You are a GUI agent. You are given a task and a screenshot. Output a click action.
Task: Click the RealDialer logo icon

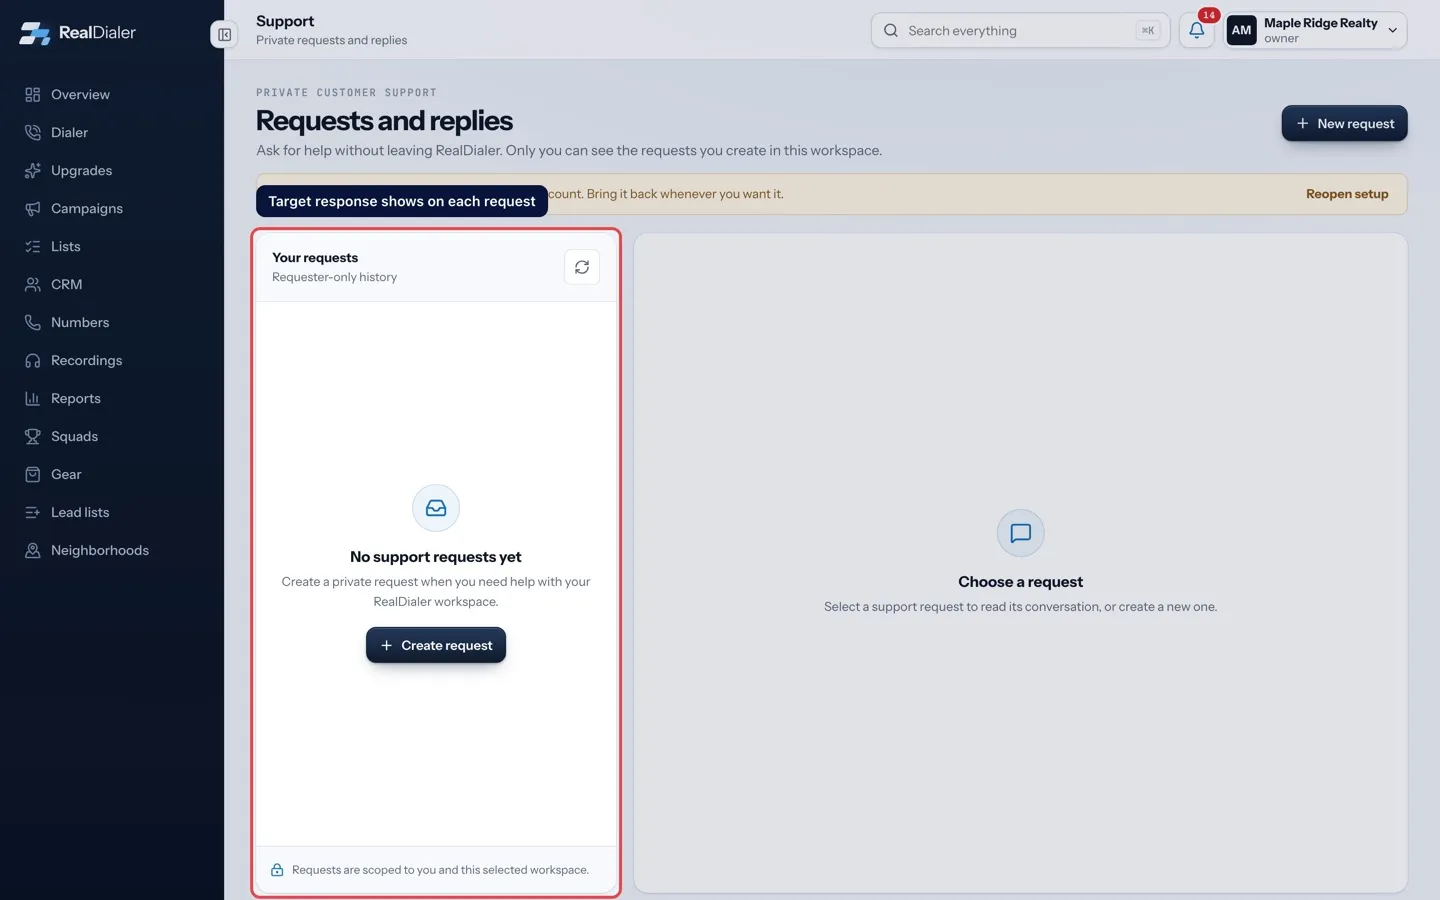34,33
